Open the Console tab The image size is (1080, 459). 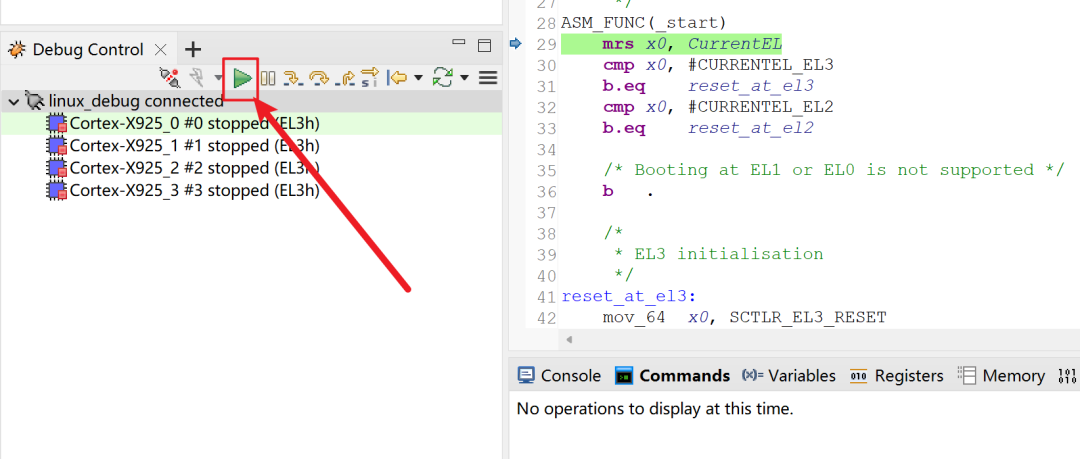559,376
